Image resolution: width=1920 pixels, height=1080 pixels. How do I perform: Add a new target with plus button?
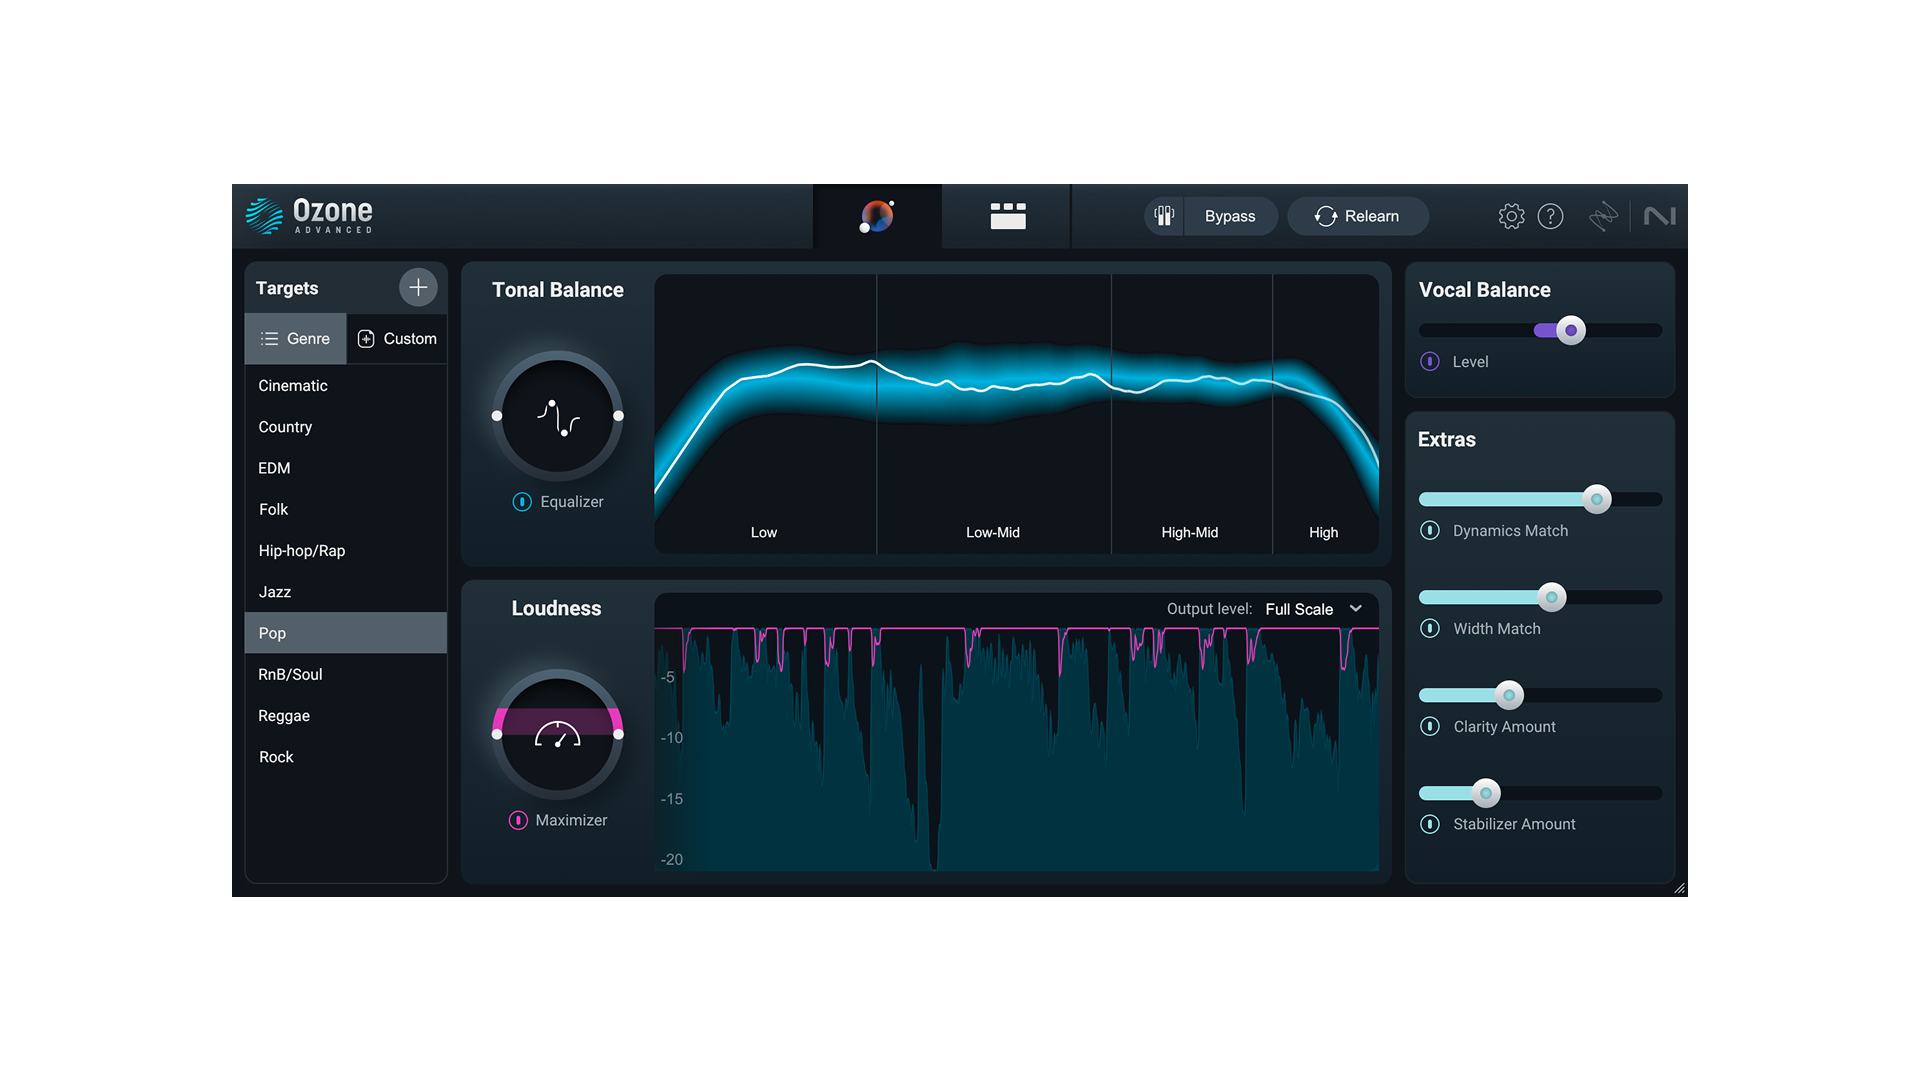(x=418, y=287)
